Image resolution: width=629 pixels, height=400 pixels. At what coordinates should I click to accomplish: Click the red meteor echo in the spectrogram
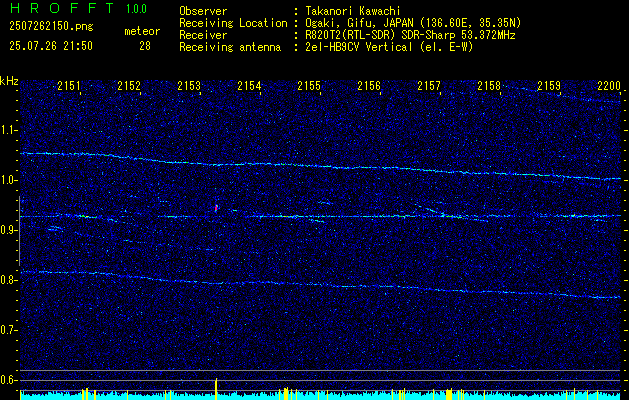216,208
